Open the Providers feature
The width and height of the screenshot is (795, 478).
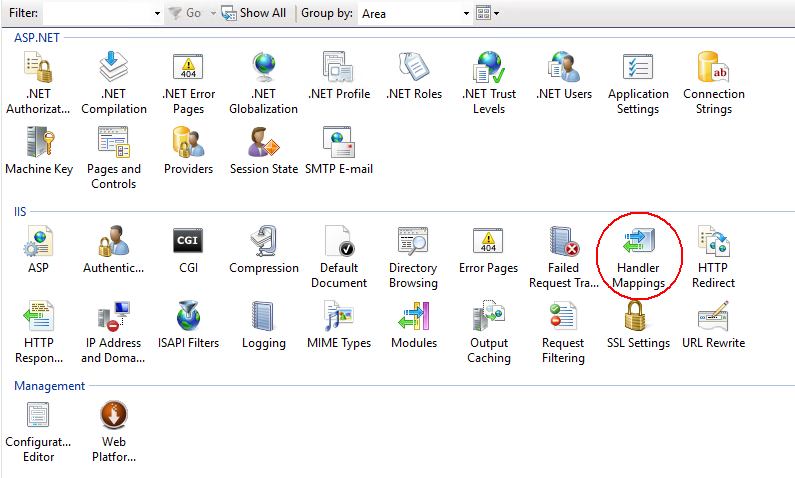[x=189, y=151]
